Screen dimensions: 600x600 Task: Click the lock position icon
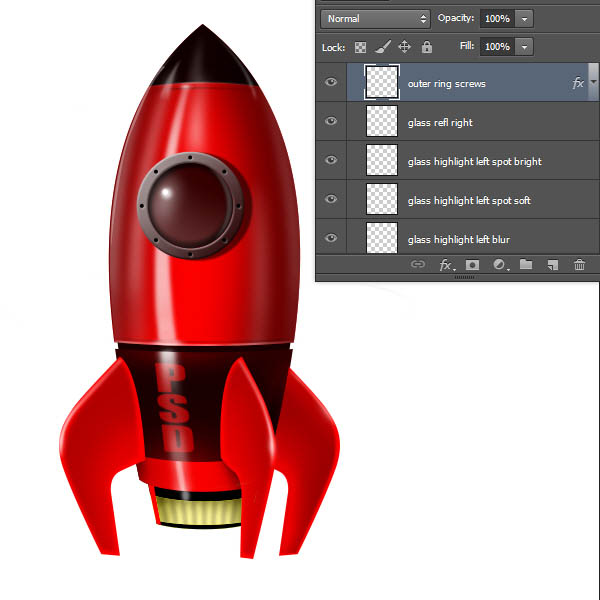click(x=404, y=47)
